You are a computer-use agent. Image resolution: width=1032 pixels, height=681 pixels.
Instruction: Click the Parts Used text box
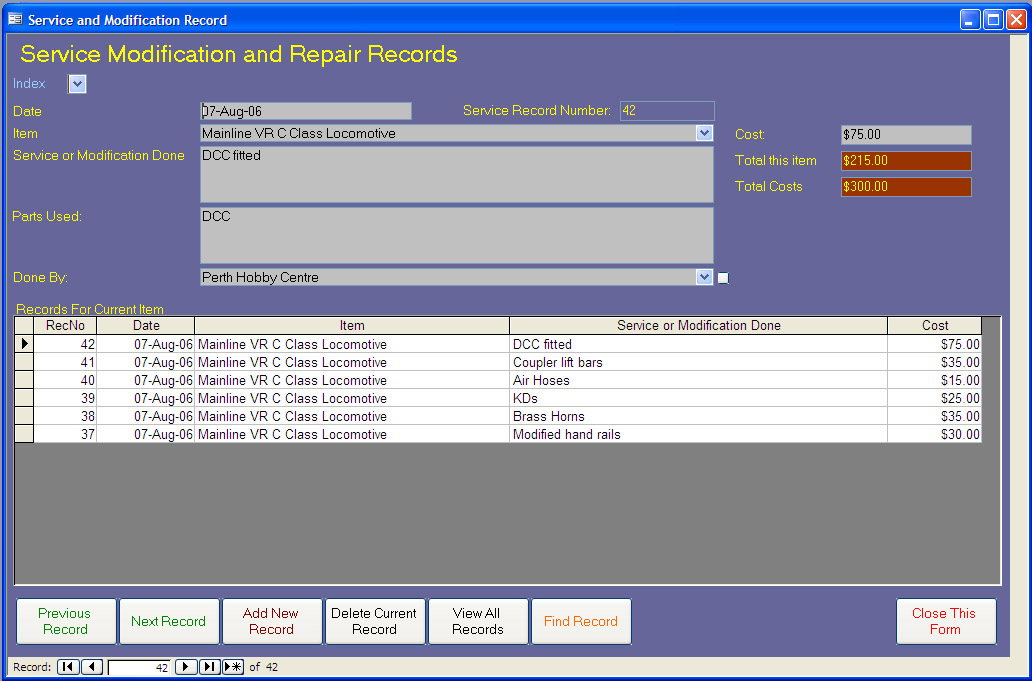pyautogui.click(x=457, y=236)
